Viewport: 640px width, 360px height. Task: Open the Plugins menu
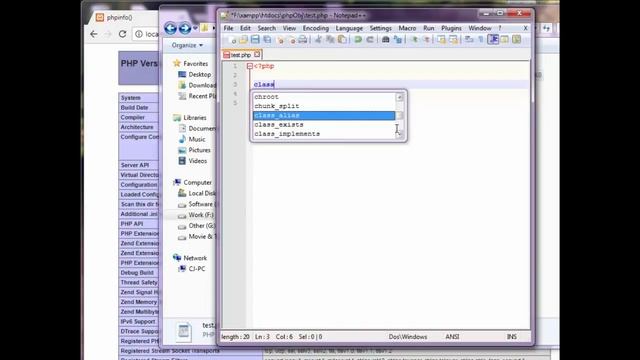(451, 28)
